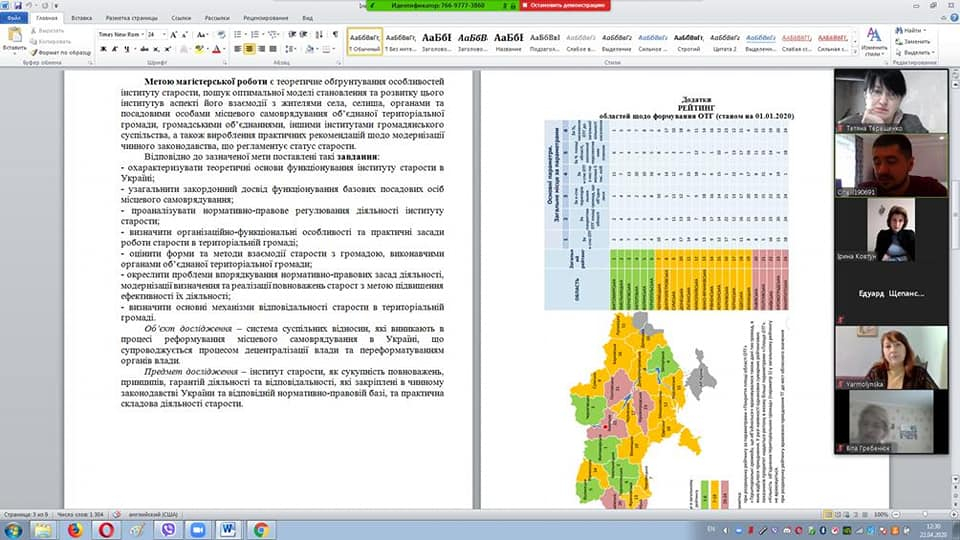Screen dimensions: 960x540
Task: Click the bulleted list icon
Action: 240,33
